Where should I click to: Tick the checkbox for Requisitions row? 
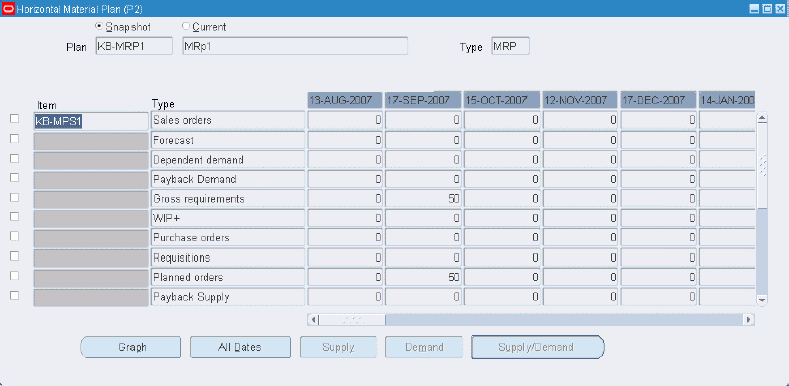click(15, 256)
